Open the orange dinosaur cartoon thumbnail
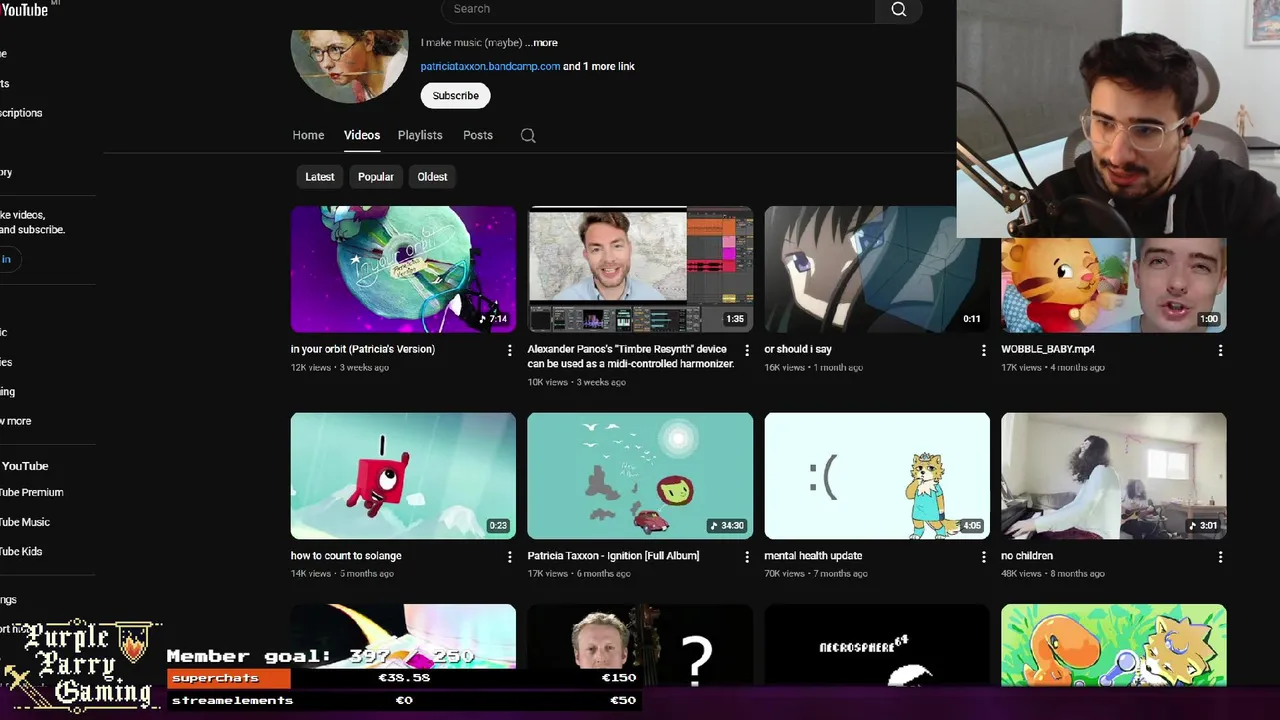1280x720 pixels. [1113, 645]
